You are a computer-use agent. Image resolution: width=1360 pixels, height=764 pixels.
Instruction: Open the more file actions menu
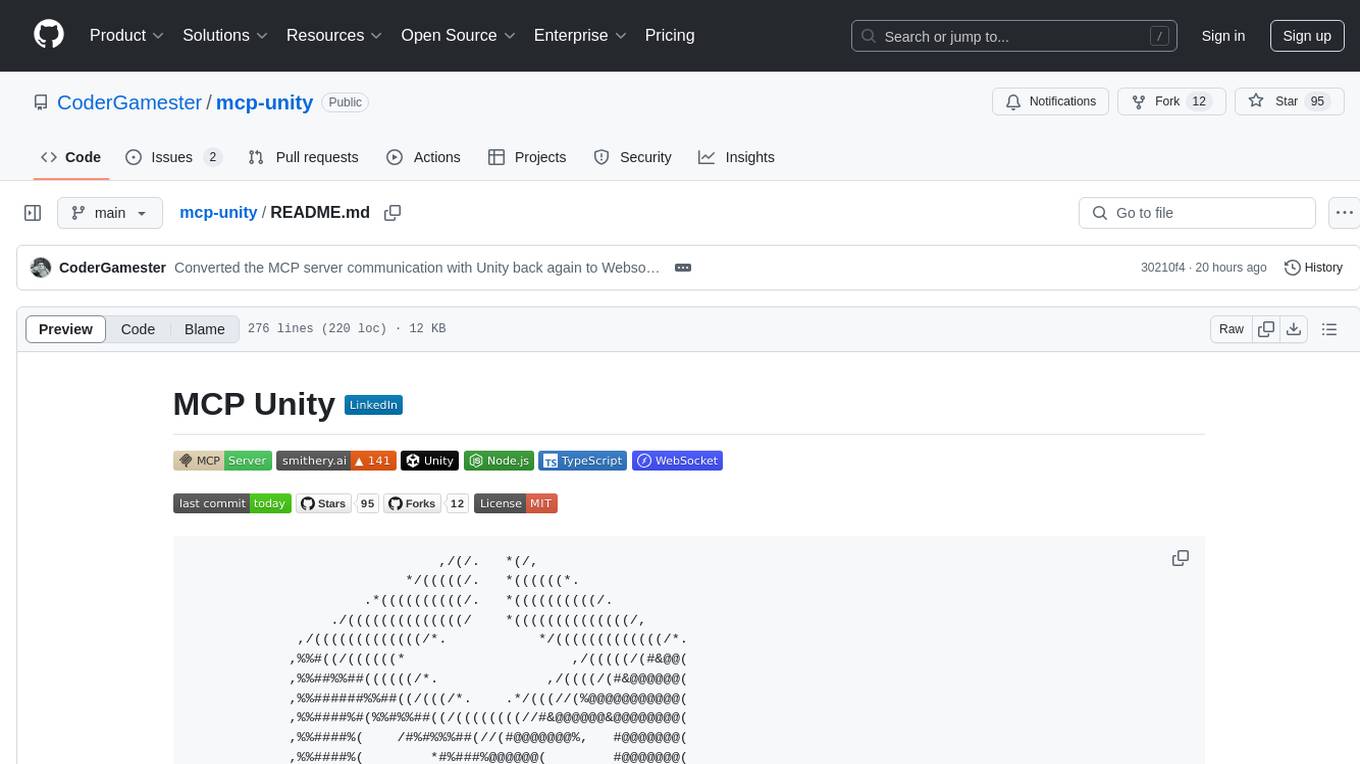click(x=1344, y=213)
